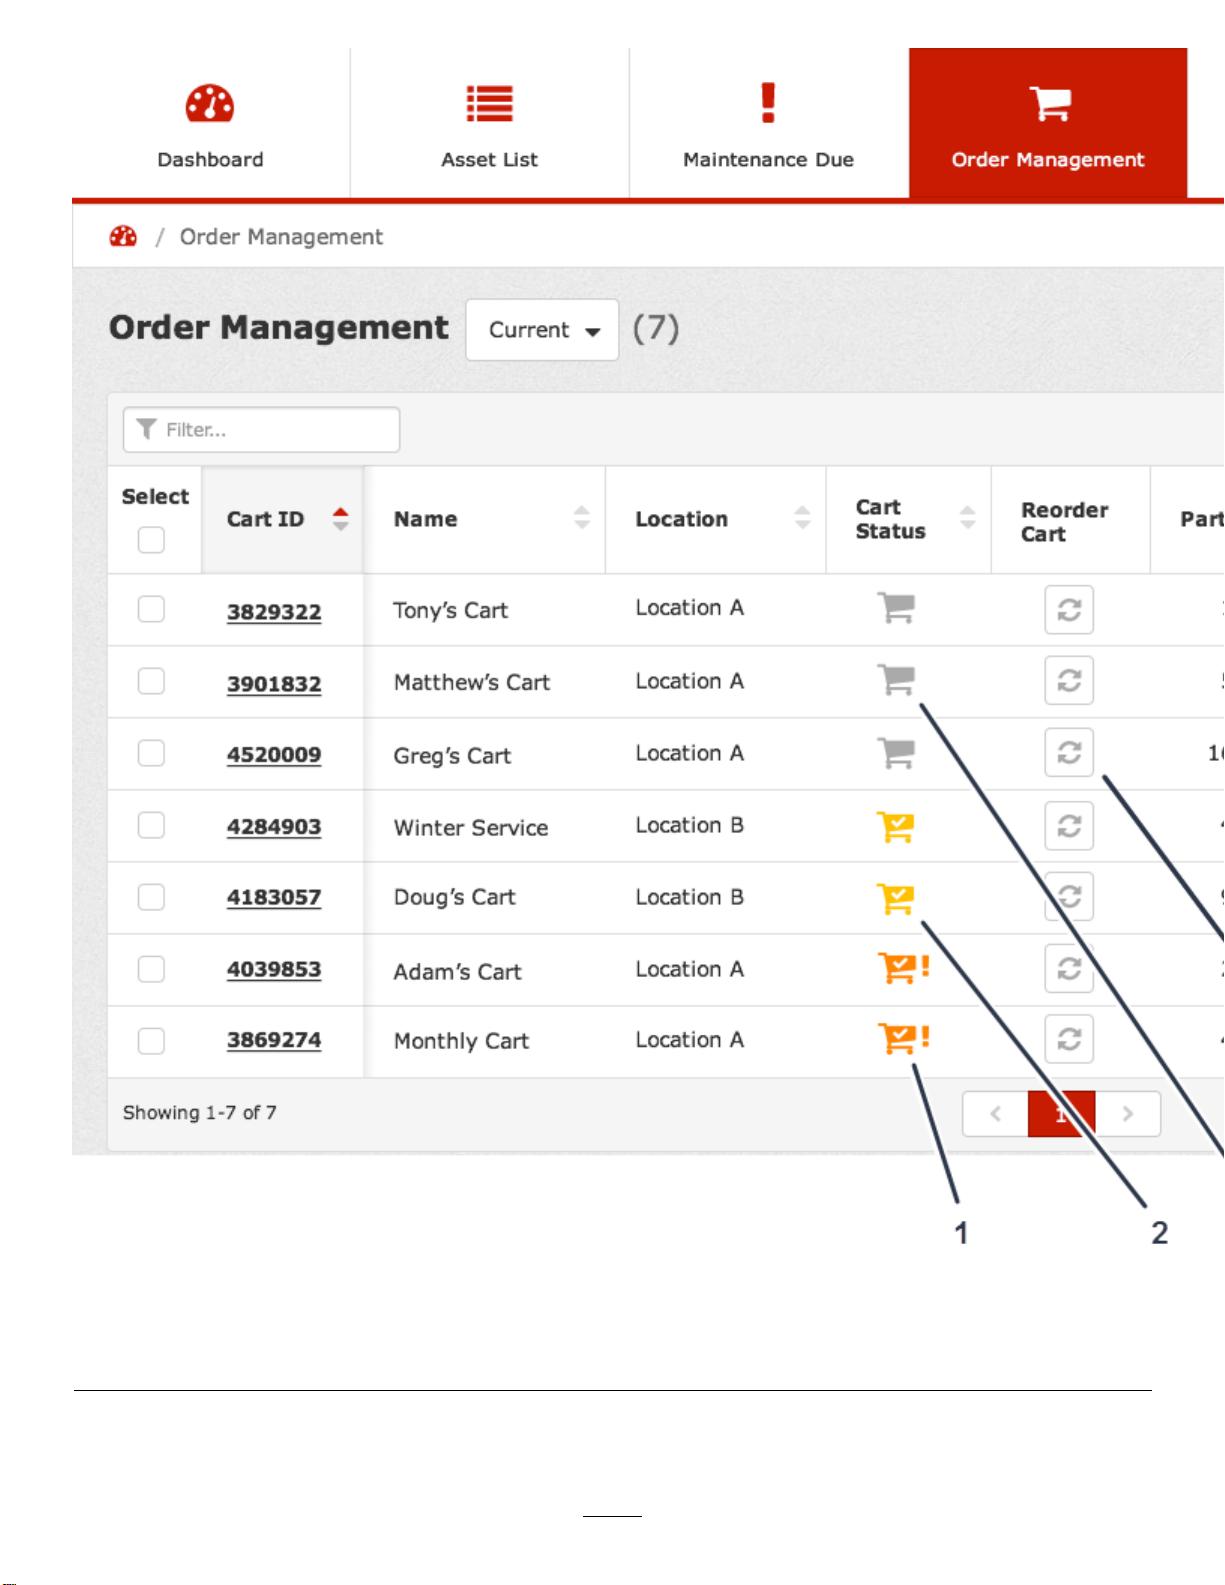This screenshot has height=1585, width=1225.
Task: Click reorder cart icon for Monthly Cart
Action: pos(1069,1040)
